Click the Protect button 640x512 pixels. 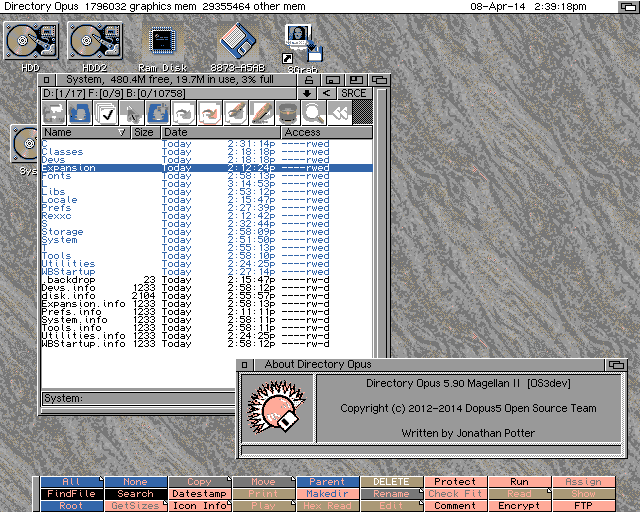pos(456,482)
